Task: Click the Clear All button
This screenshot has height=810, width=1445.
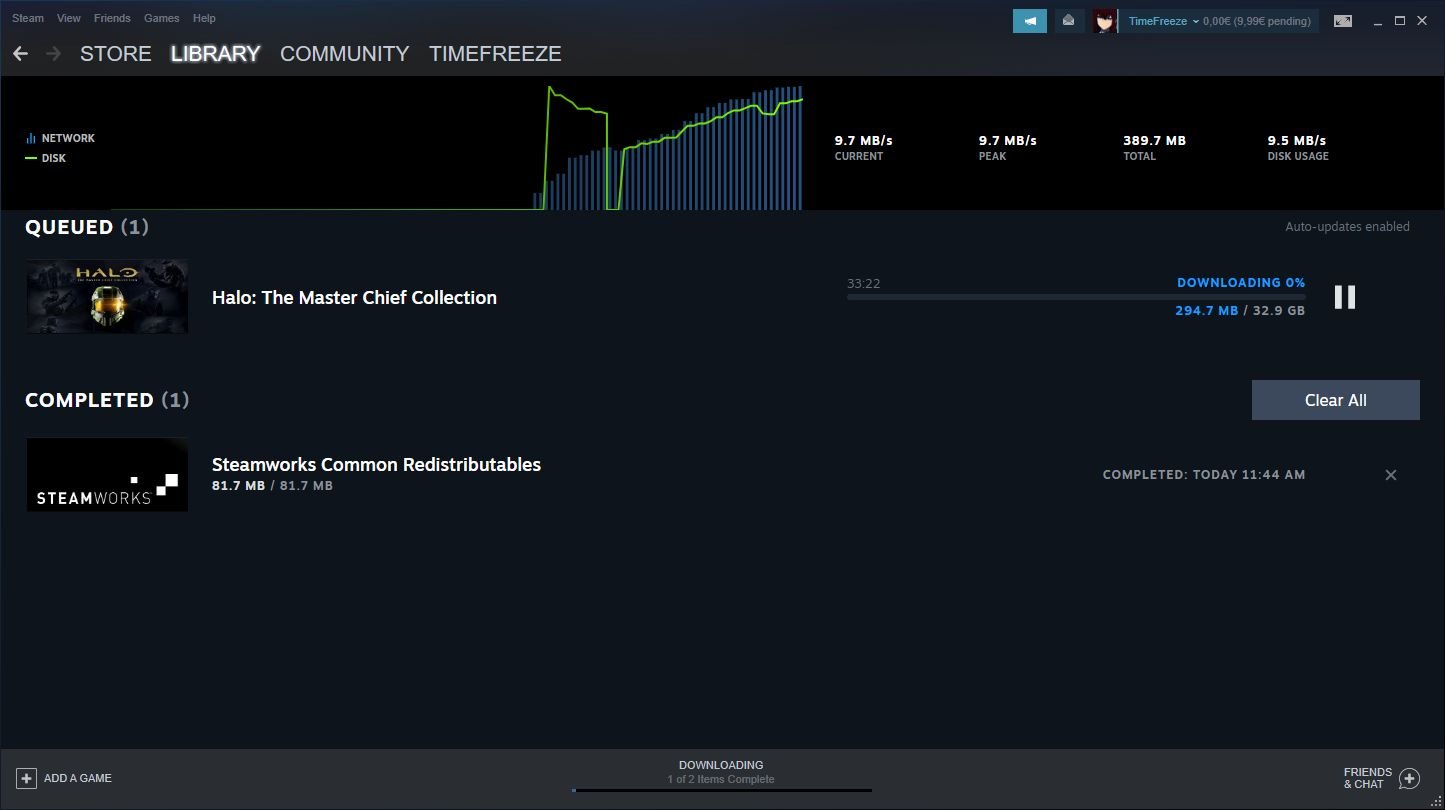Action: (x=1336, y=400)
